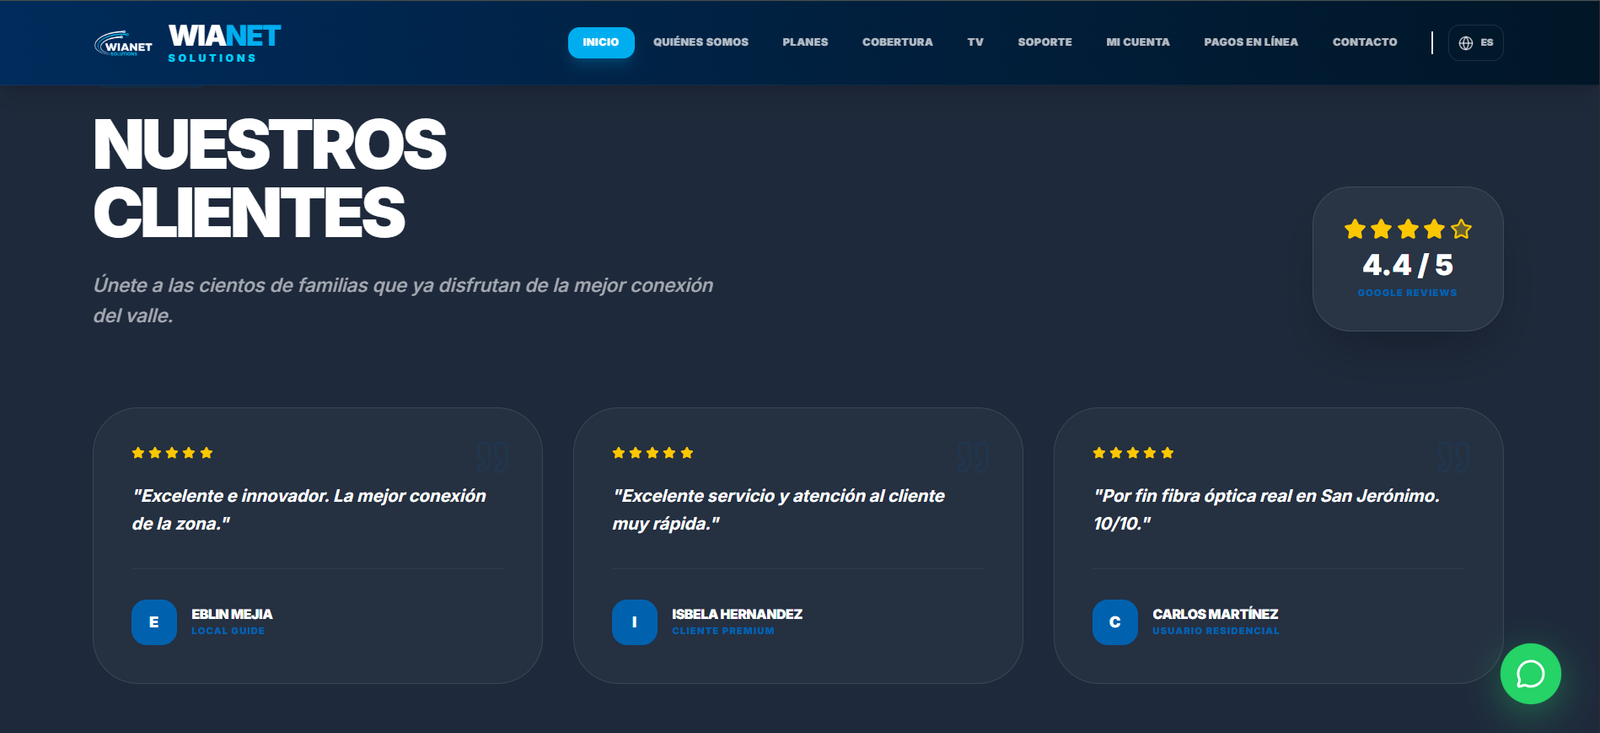Click the globe language icon
The width and height of the screenshot is (1600, 733).
(1466, 43)
